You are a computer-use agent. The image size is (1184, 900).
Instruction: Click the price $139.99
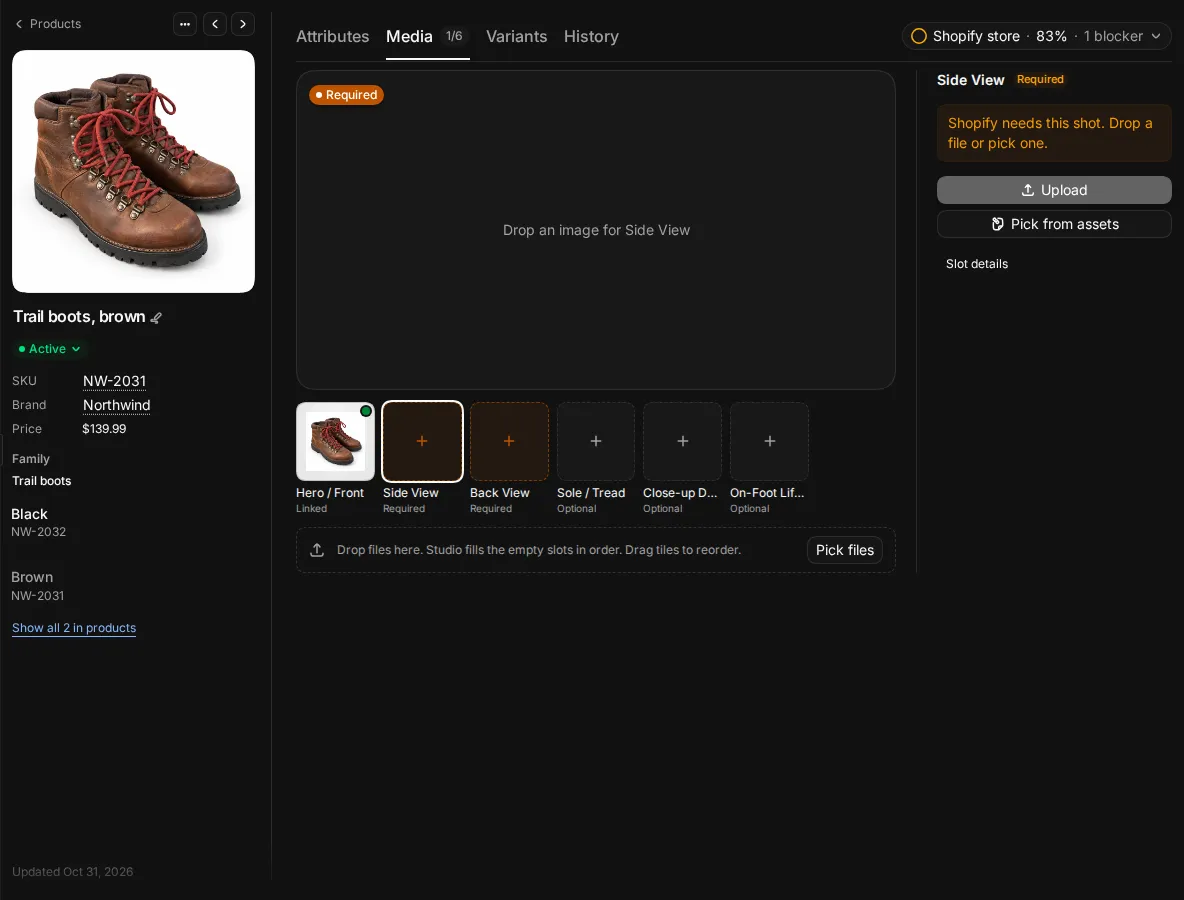104,429
